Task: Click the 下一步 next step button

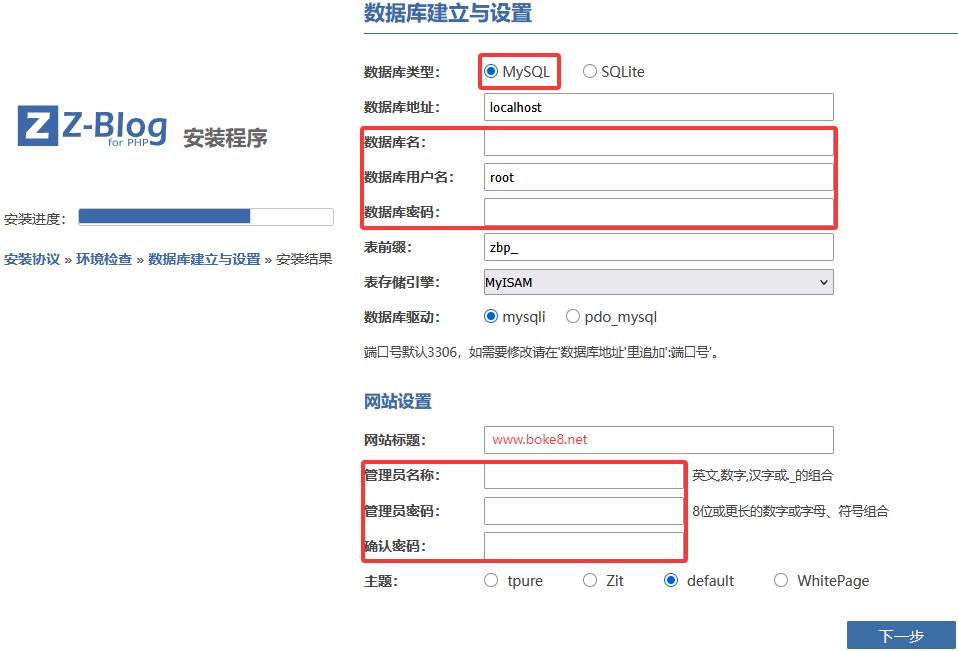Action: 901,635
